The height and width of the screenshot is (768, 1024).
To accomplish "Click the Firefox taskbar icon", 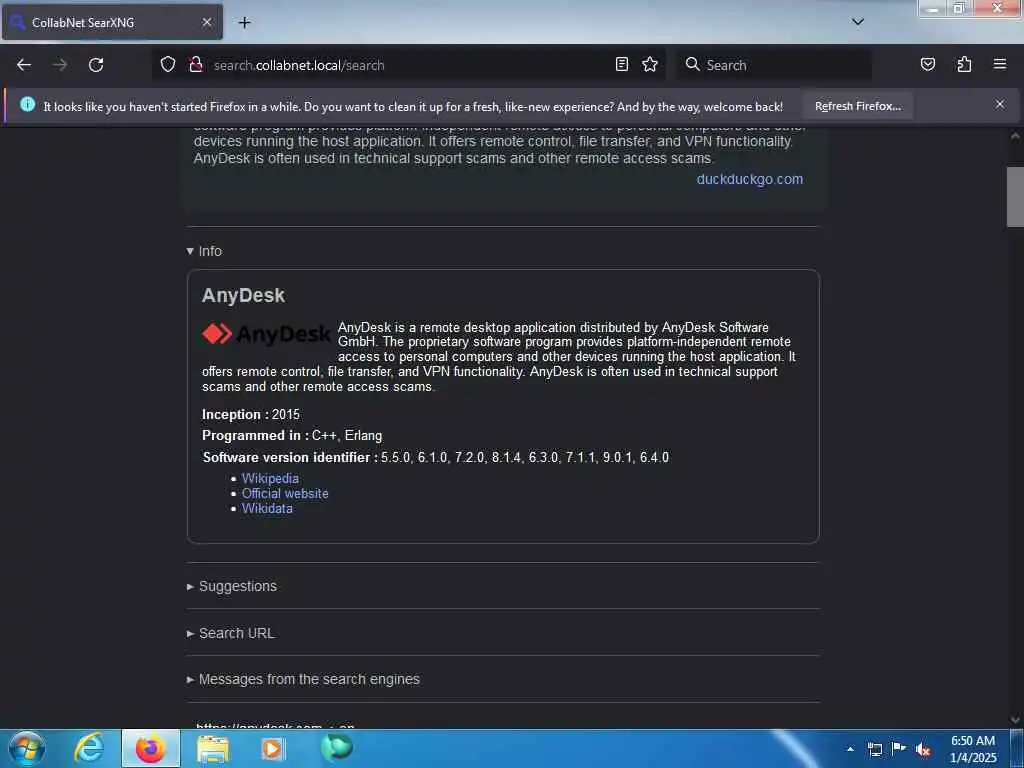I will pos(150,748).
